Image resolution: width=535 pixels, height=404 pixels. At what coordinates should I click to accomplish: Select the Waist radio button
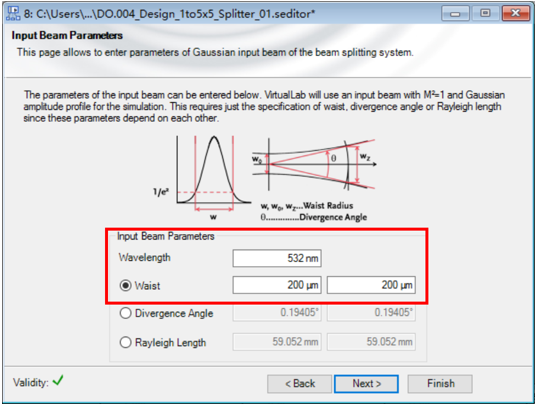[x=126, y=285]
